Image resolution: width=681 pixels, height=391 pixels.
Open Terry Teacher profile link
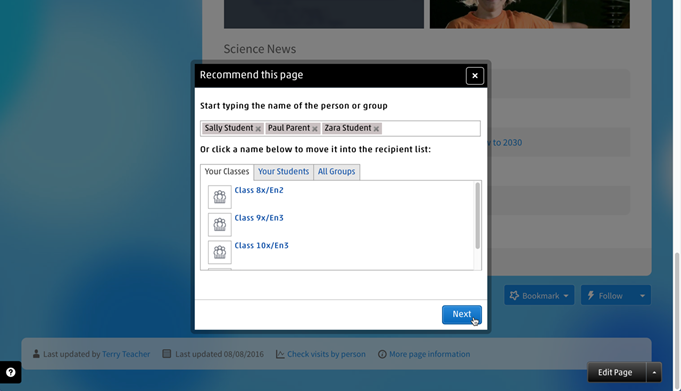pos(126,354)
